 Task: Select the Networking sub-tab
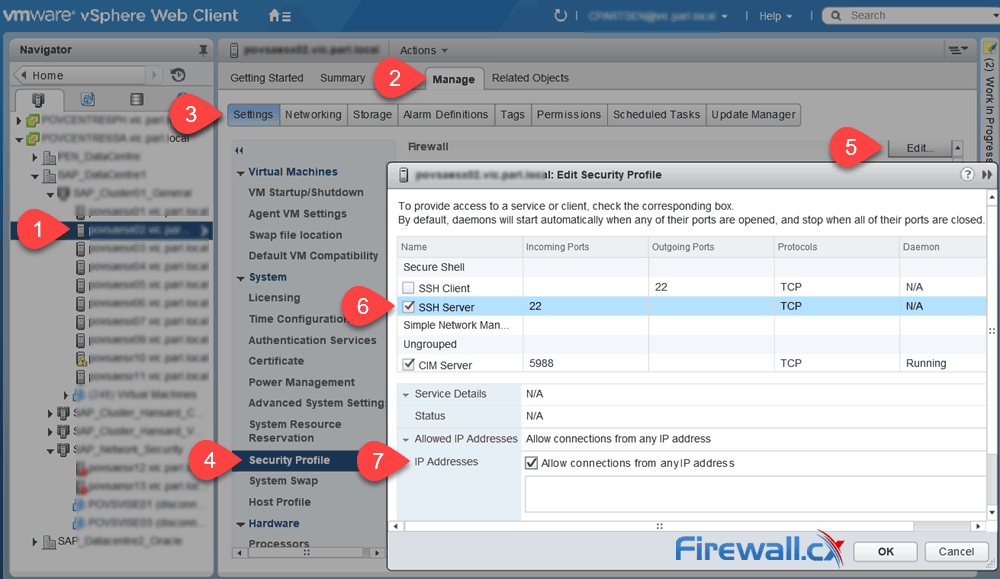(x=313, y=115)
